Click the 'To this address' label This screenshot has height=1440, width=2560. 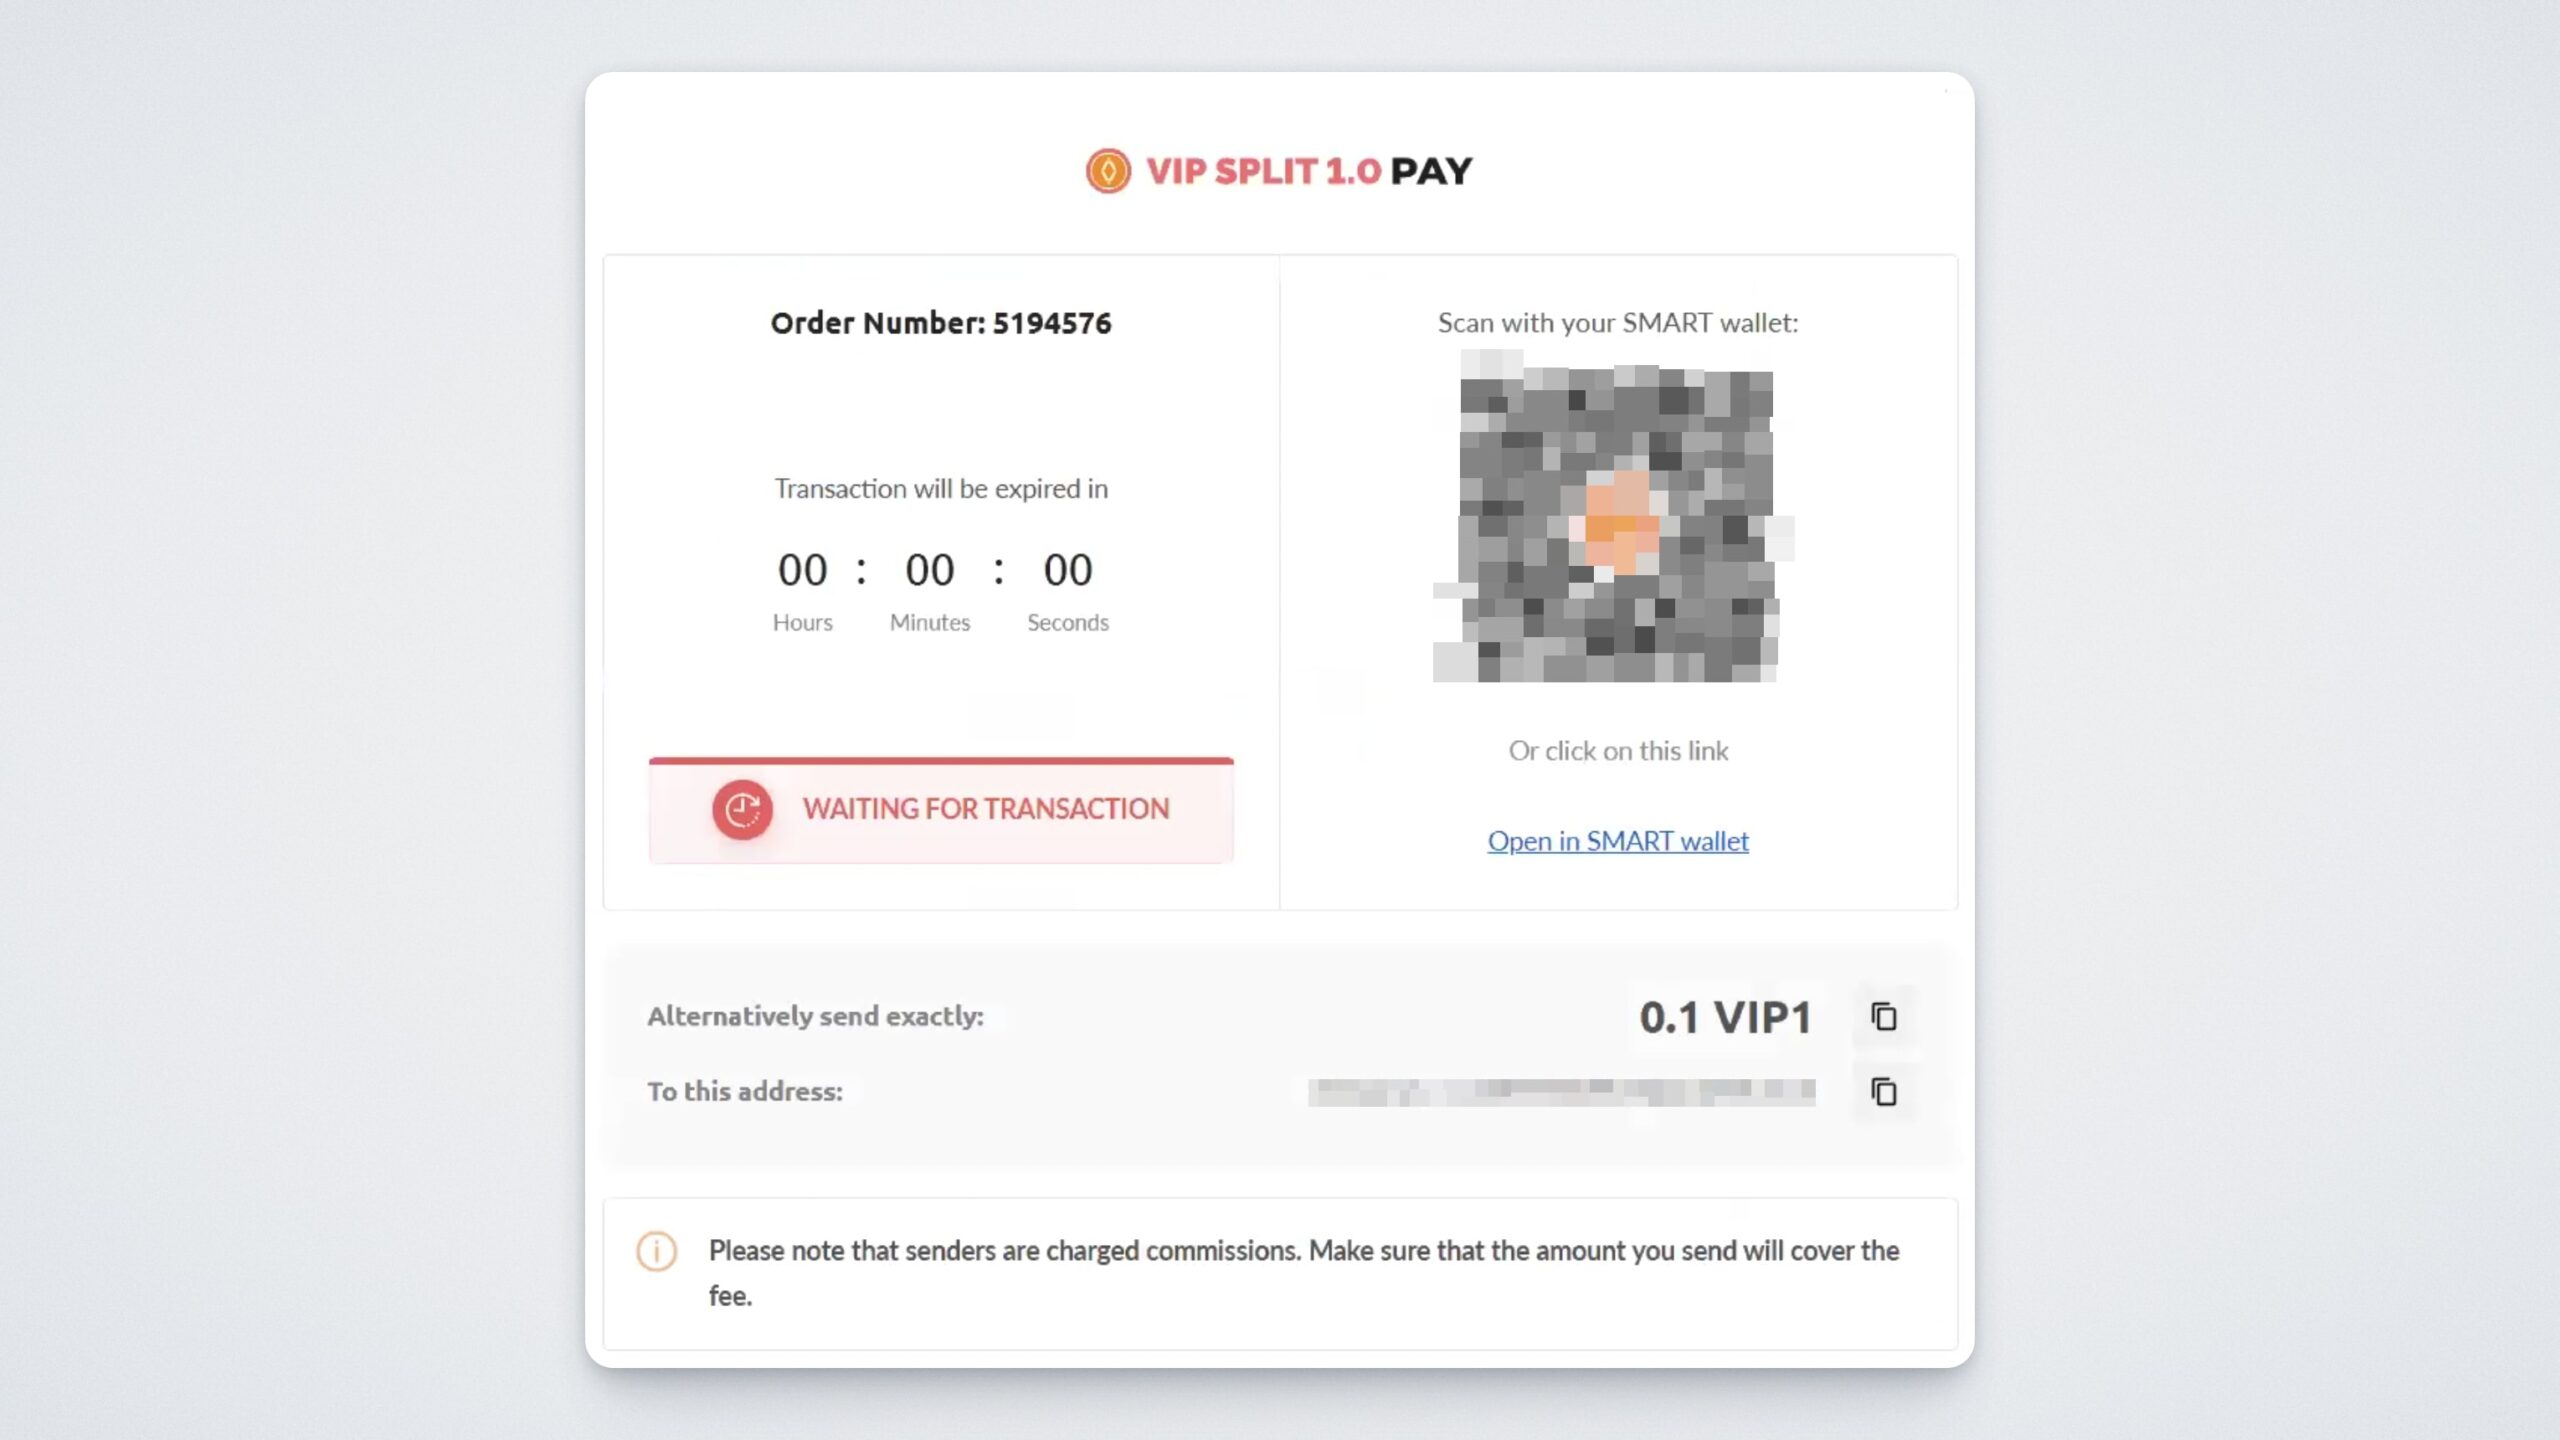tap(745, 1091)
